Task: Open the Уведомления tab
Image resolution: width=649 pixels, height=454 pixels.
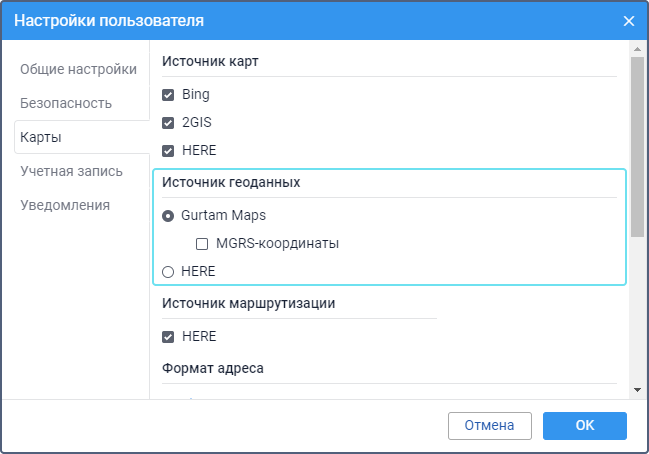Action: (x=65, y=205)
